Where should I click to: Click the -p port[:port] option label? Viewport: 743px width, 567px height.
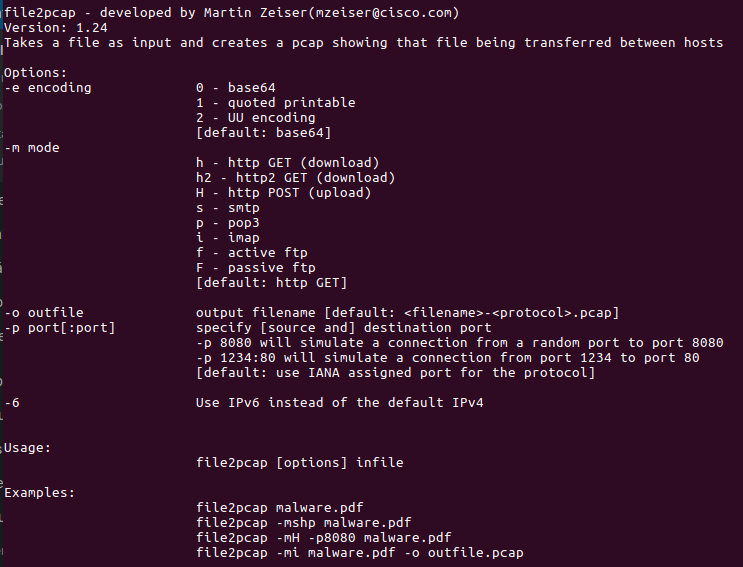[60, 328]
